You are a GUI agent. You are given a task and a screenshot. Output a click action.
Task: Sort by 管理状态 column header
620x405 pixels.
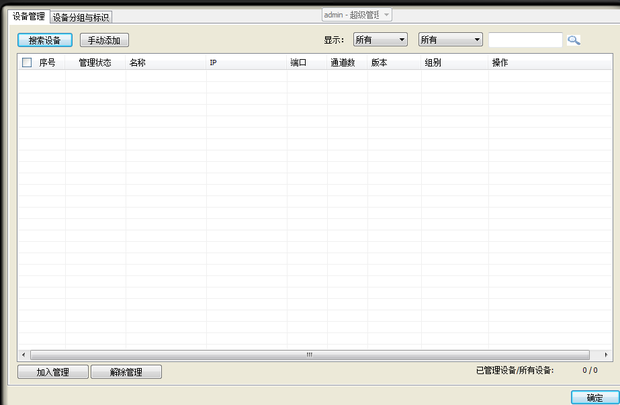tap(95, 62)
